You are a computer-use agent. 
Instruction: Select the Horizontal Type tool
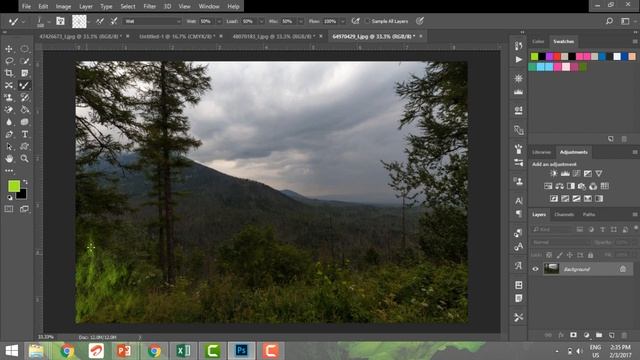pyautogui.click(x=24, y=134)
